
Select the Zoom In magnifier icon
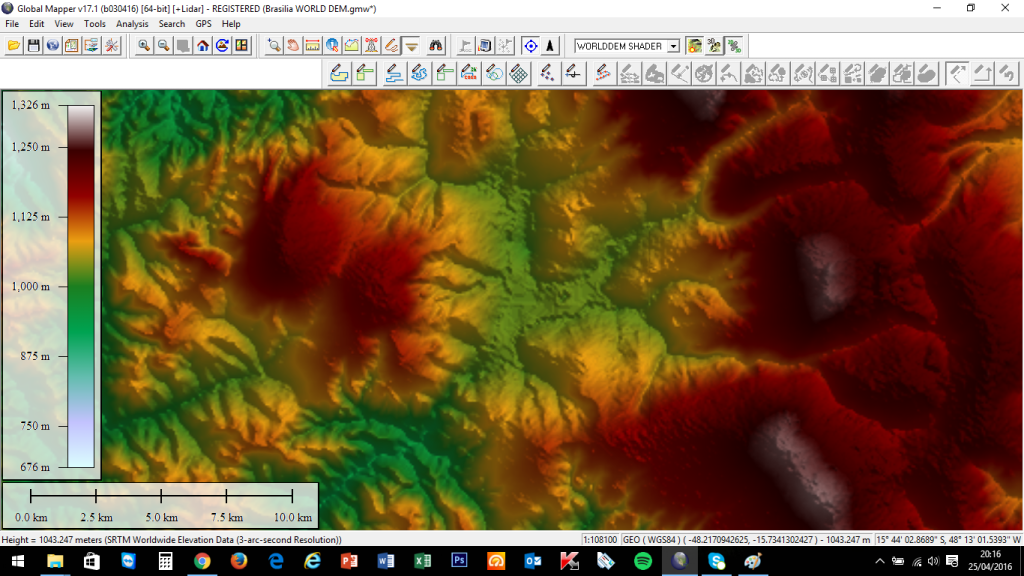(x=144, y=45)
